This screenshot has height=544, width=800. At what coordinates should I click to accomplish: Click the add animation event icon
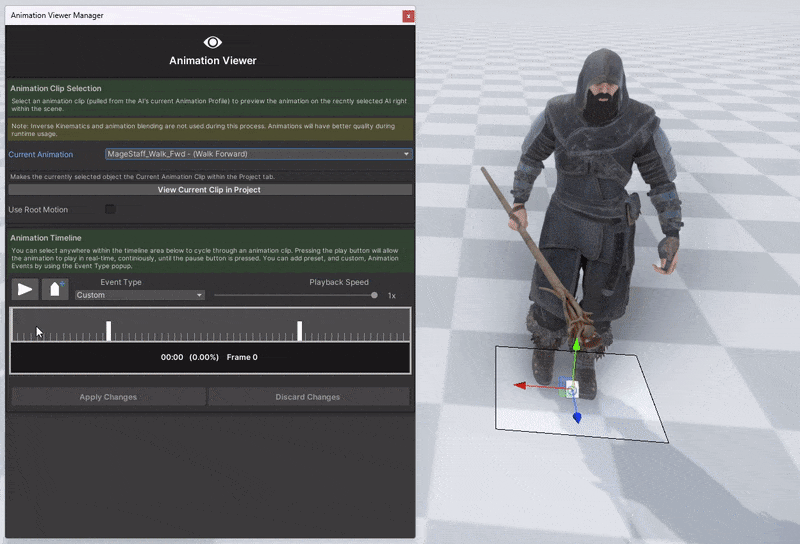[55, 290]
